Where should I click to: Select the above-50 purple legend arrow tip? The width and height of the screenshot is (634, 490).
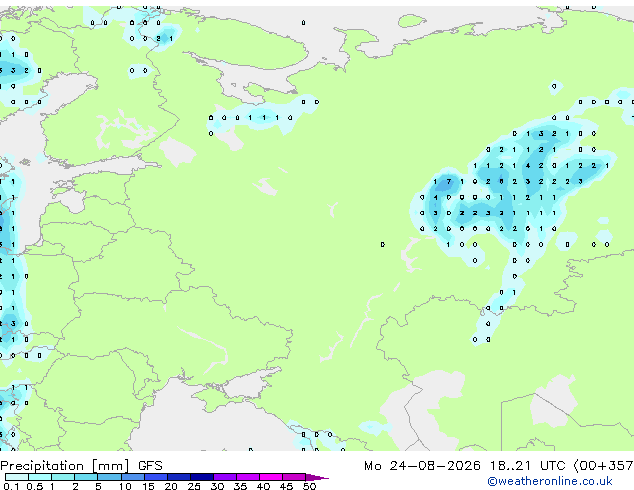point(317,478)
